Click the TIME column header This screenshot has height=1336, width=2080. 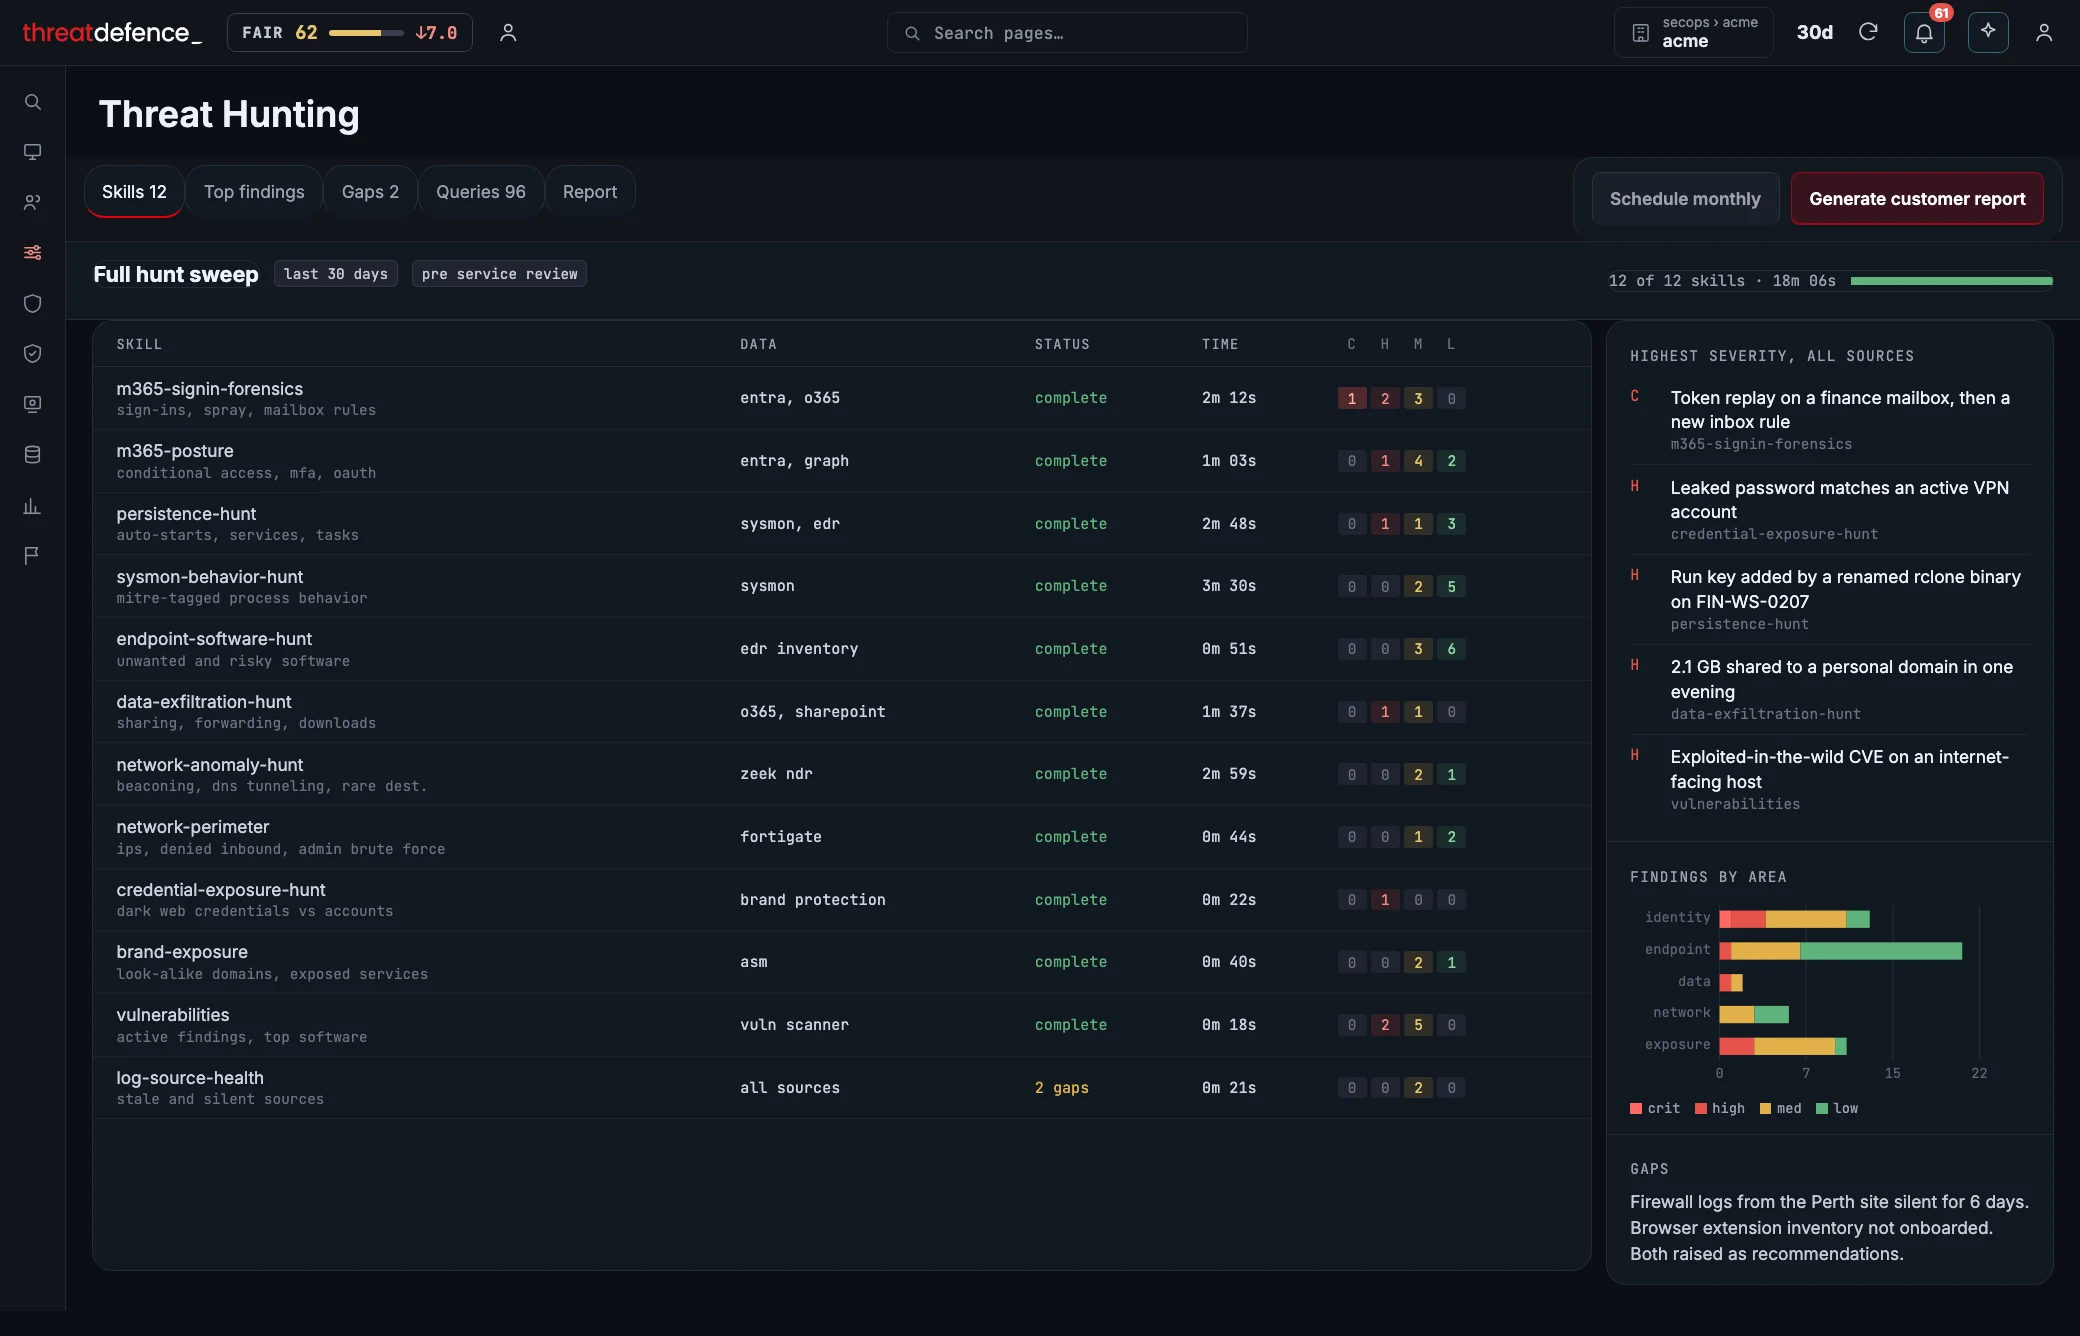pyautogui.click(x=1220, y=344)
